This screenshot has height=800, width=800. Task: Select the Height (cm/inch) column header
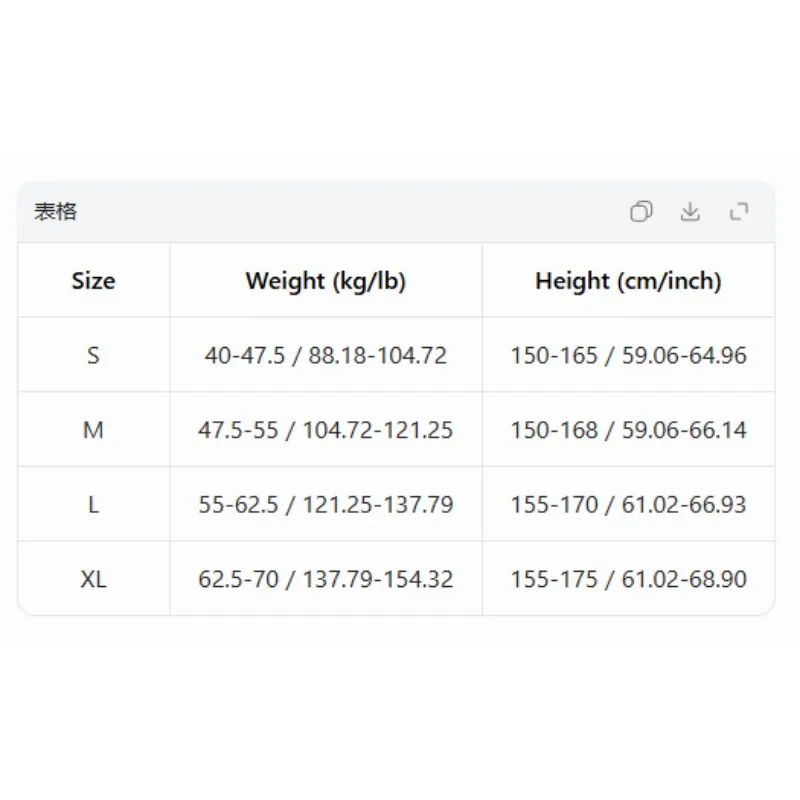[x=629, y=280]
